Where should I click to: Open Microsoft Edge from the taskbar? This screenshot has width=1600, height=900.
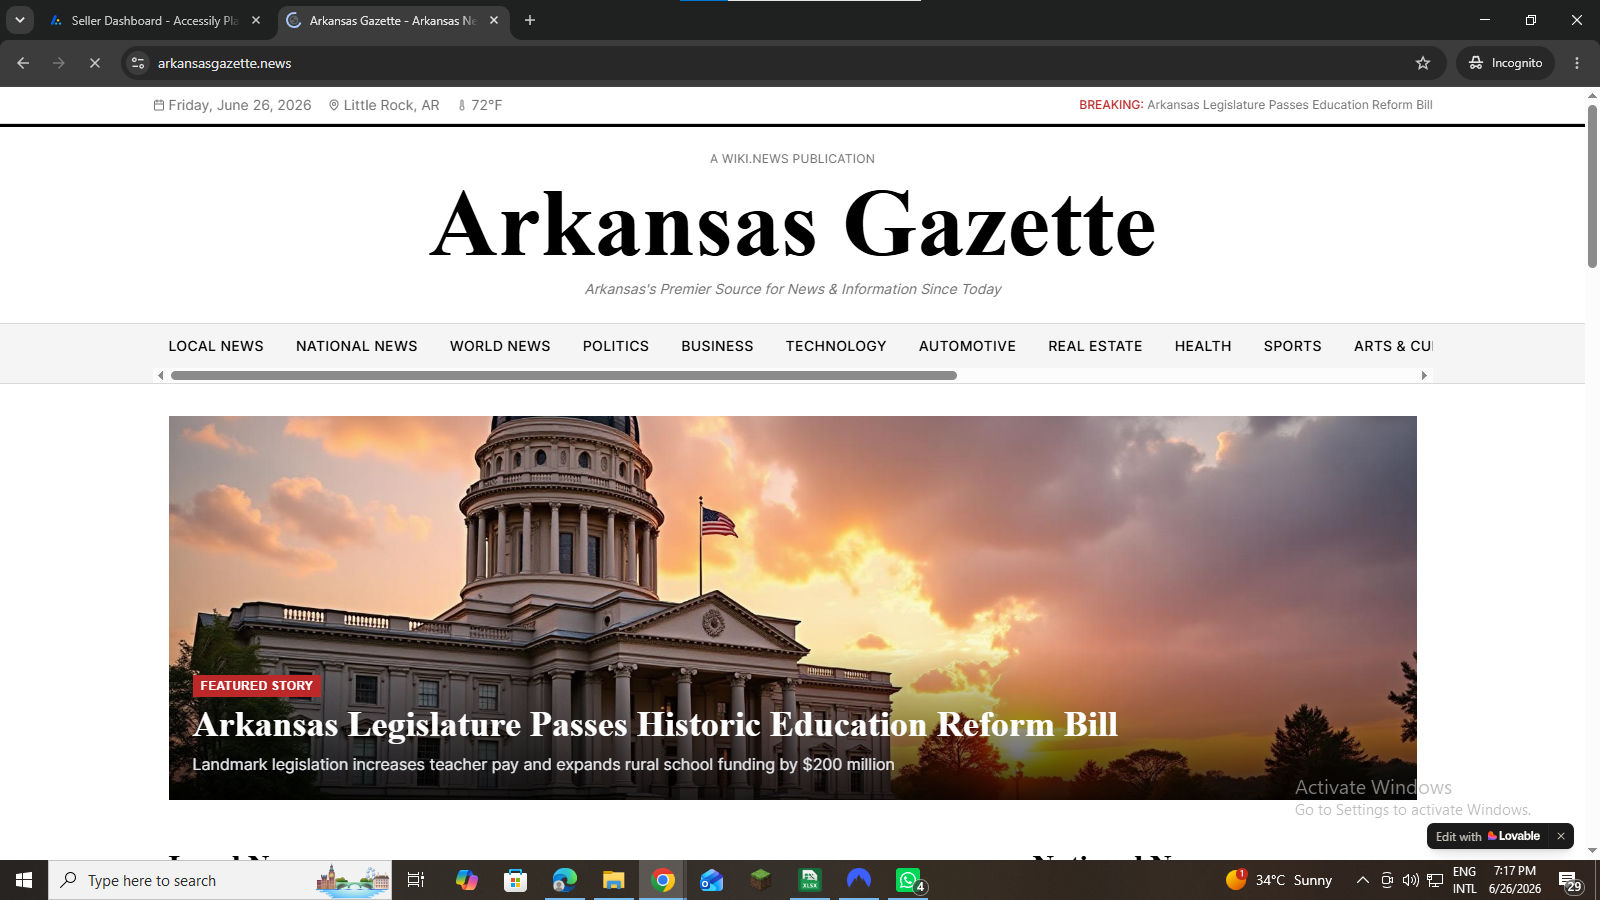[564, 880]
